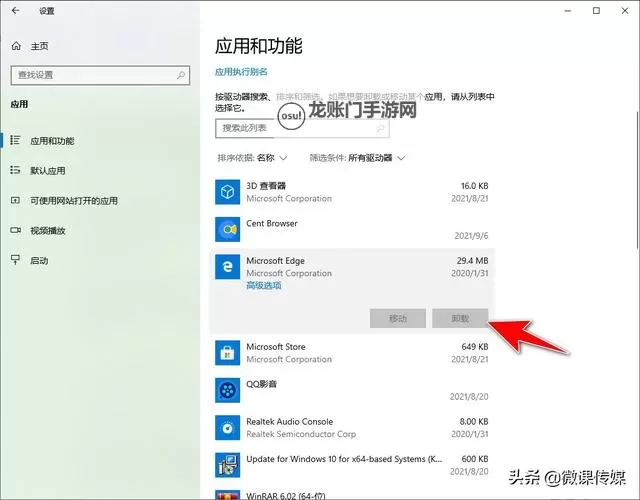640x500 pixels.
Task: Select the 视频播放 sidebar icon
Action: [x=15, y=230]
